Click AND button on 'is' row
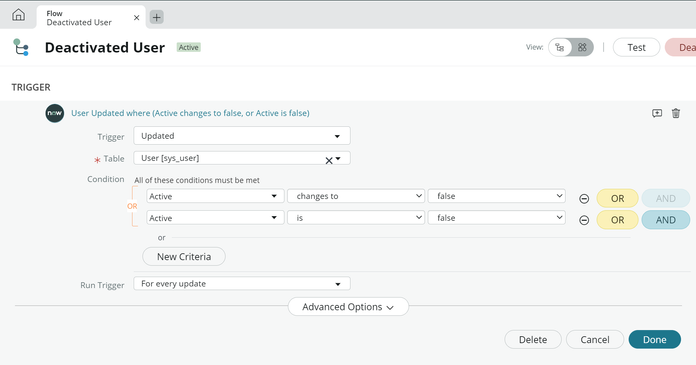This screenshot has width=696, height=365. [666, 220]
